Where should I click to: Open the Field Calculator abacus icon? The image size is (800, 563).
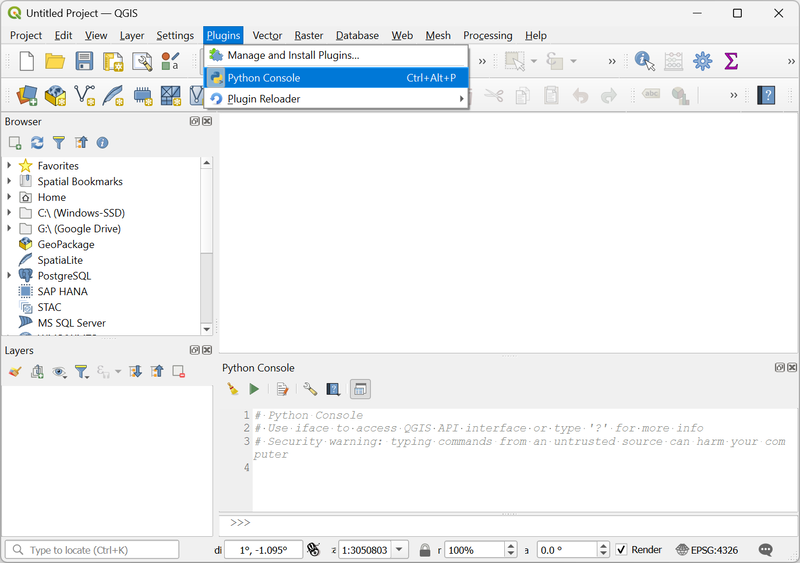673,61
